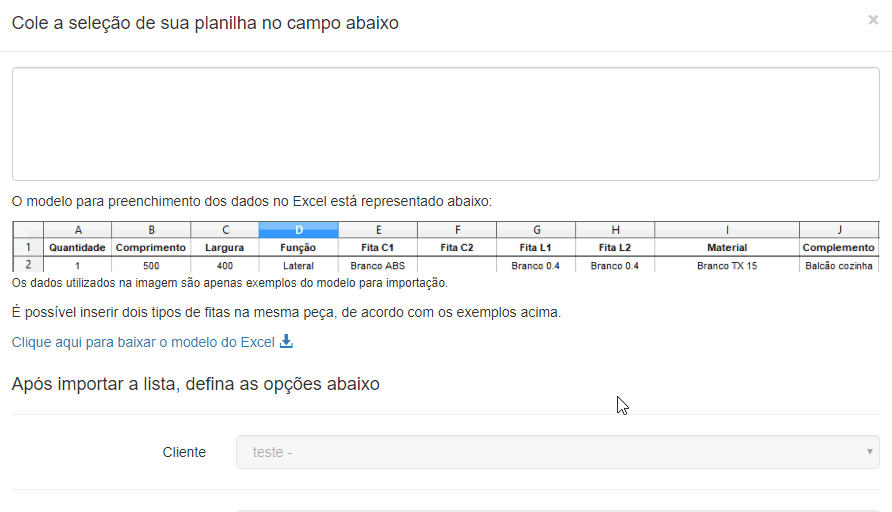Click the 'Função' header cell
892x512 pixels.
[x=298, y=247]
